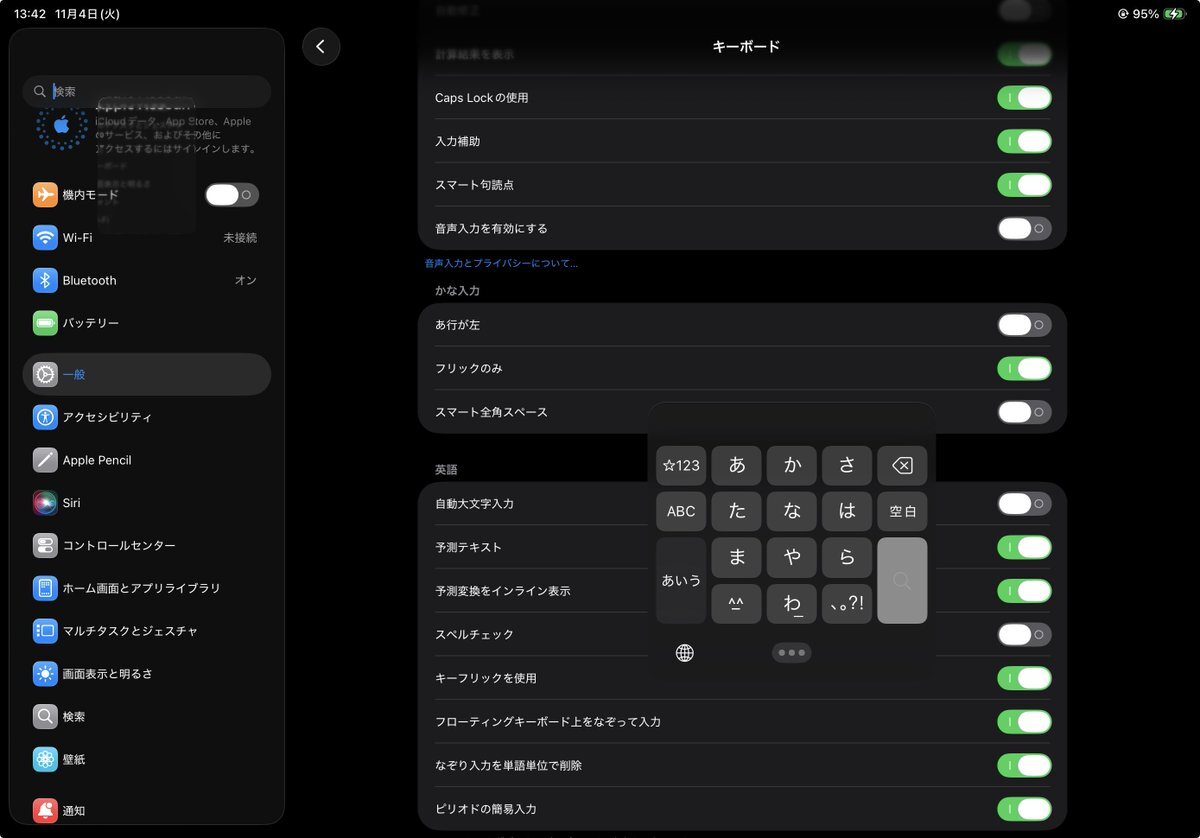Tap the か key
The height and width of the screenshot is (838, 1200).
tap(792, 465)
